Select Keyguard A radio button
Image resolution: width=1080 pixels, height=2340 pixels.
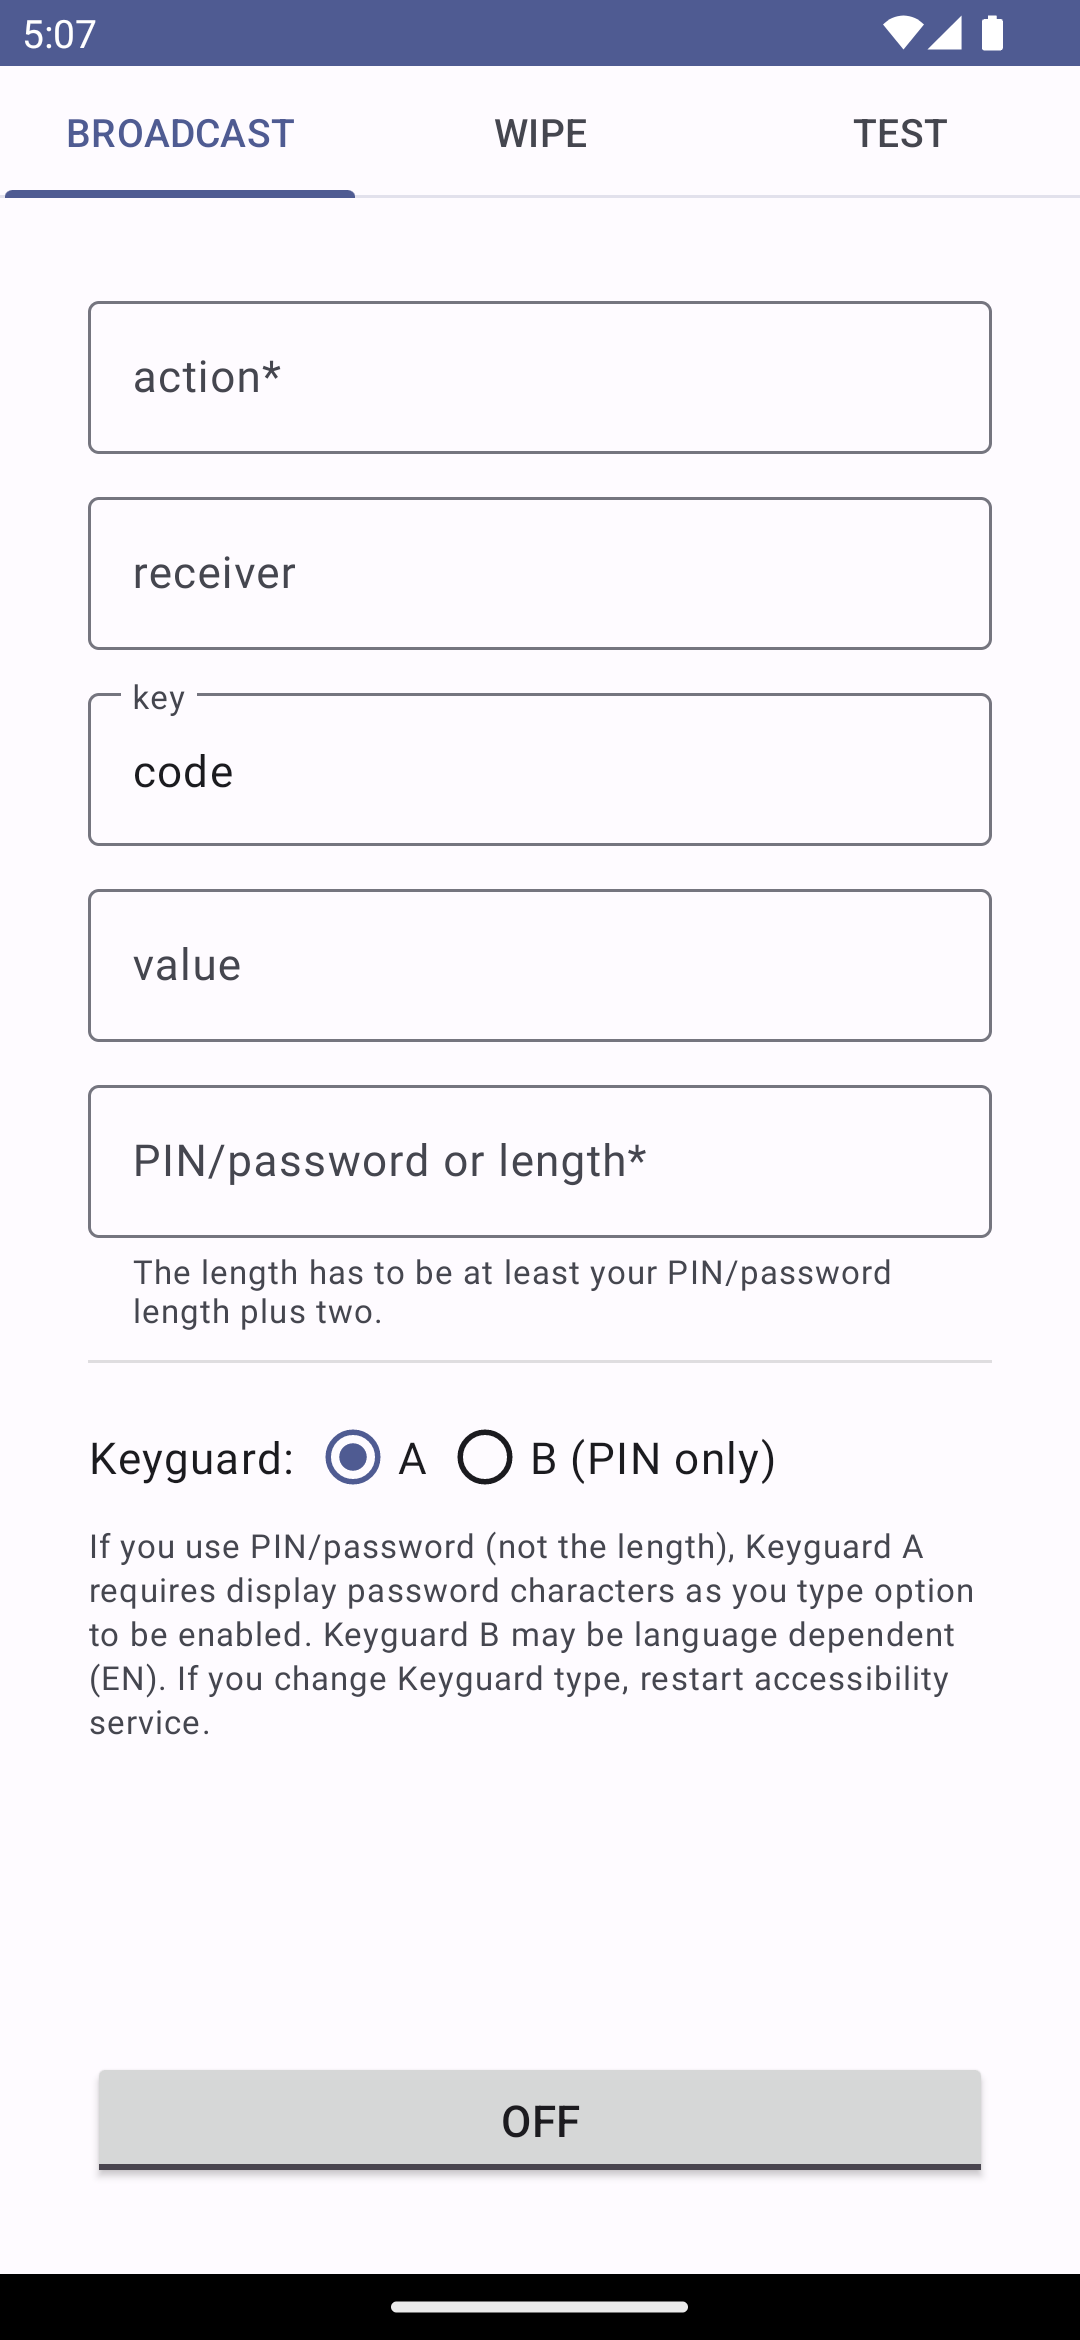tap(353, 1457)
